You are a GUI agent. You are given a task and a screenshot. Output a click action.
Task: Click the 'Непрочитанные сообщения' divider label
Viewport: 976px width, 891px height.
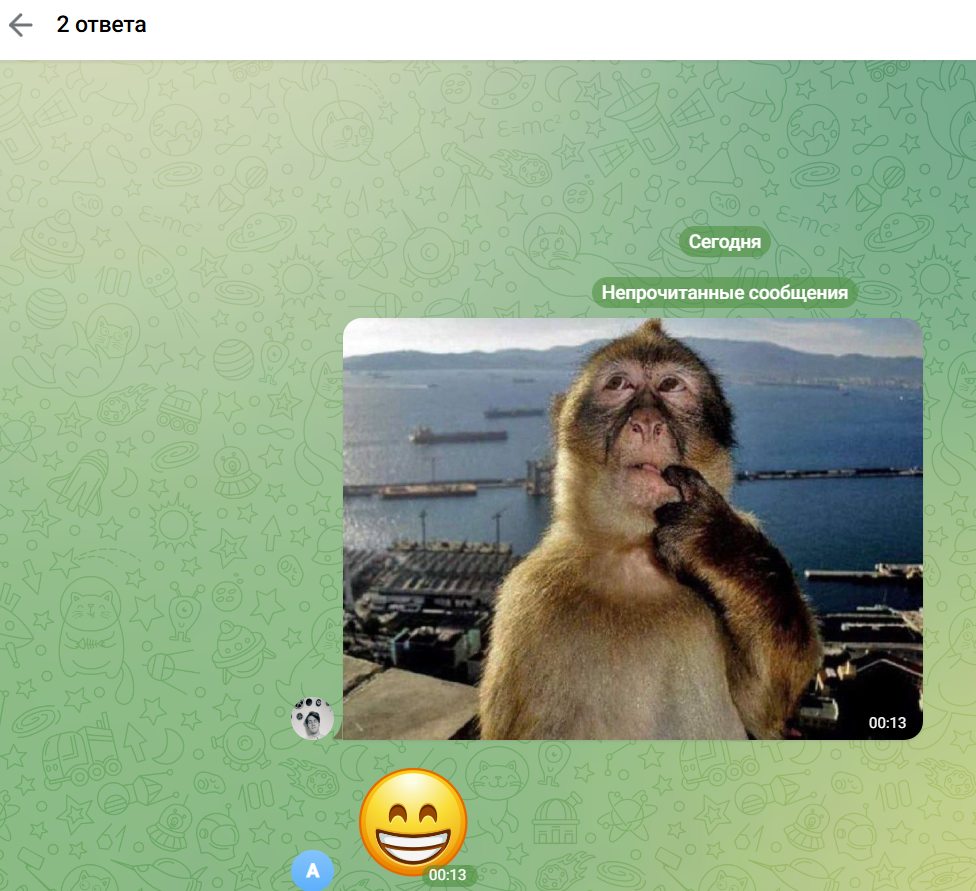click(725, 293)
